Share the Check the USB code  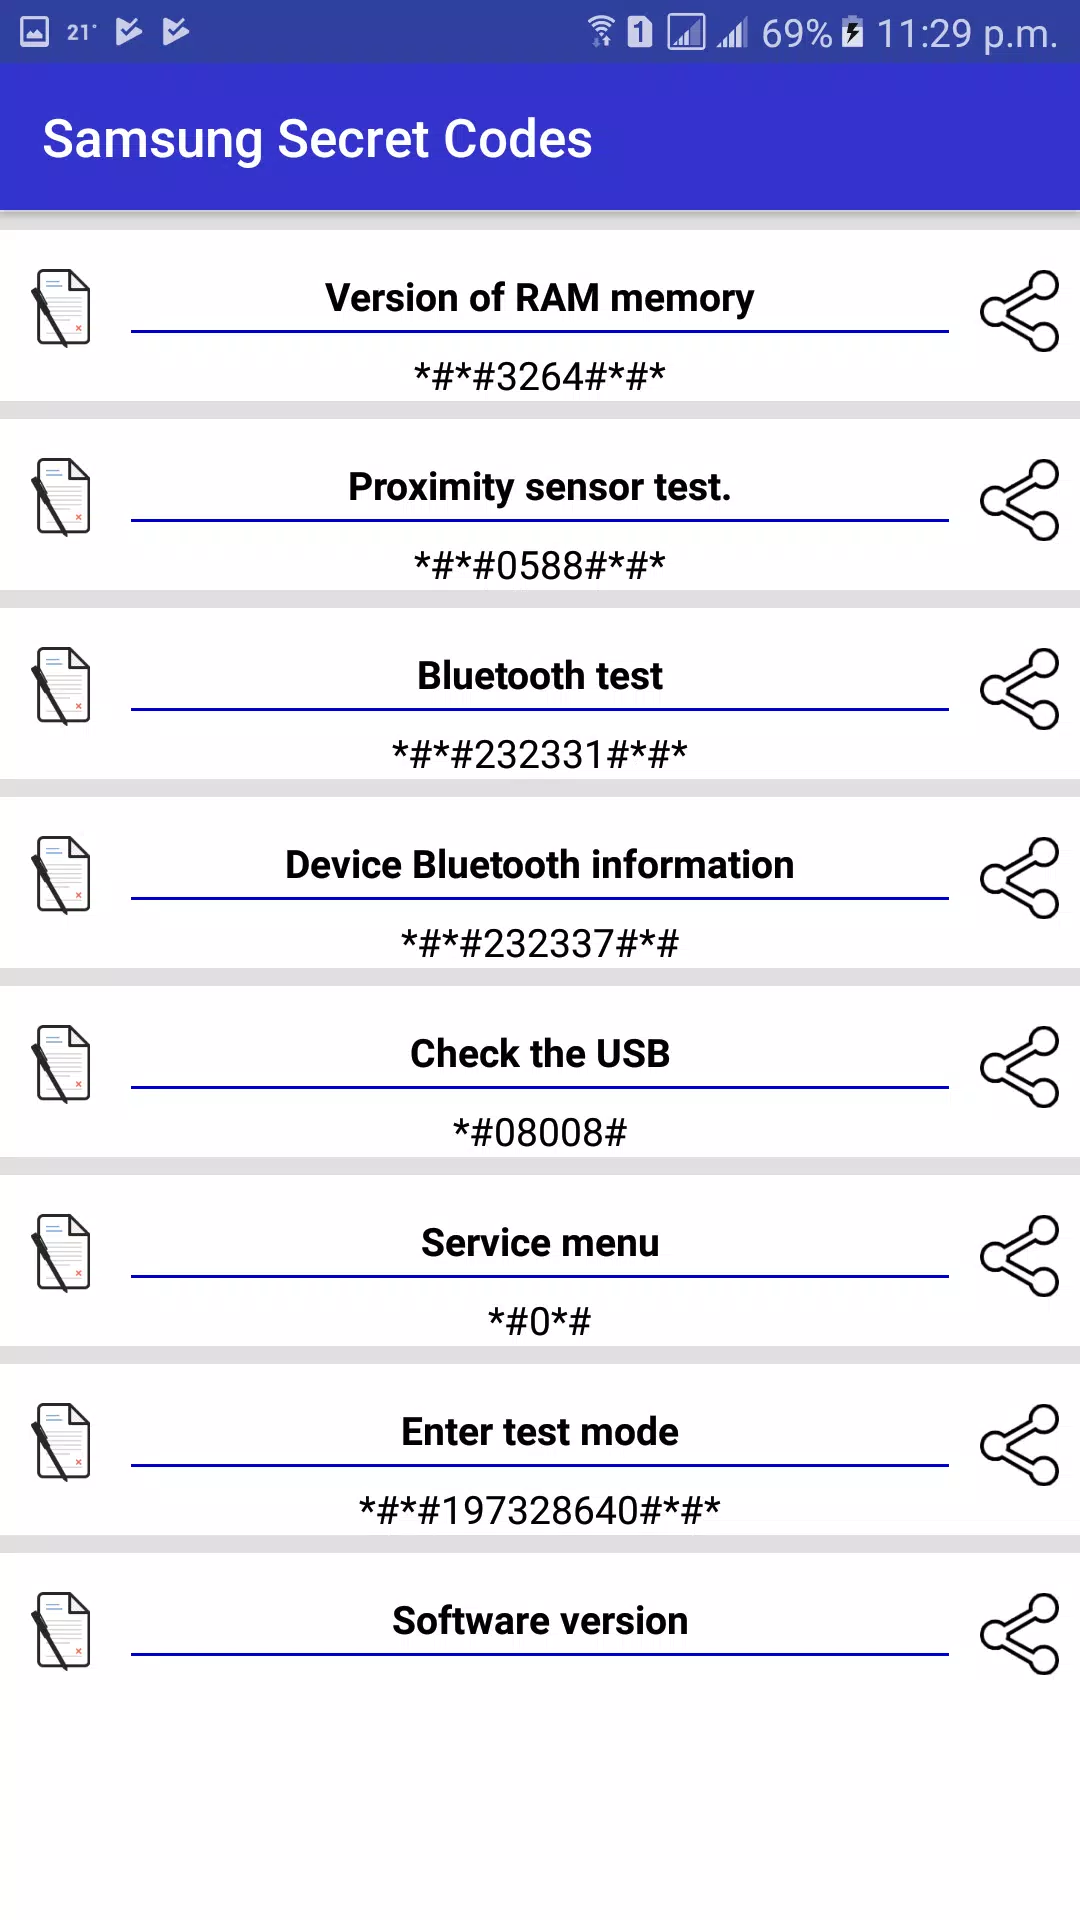pyautogui.click(x=1019, y=1067)
